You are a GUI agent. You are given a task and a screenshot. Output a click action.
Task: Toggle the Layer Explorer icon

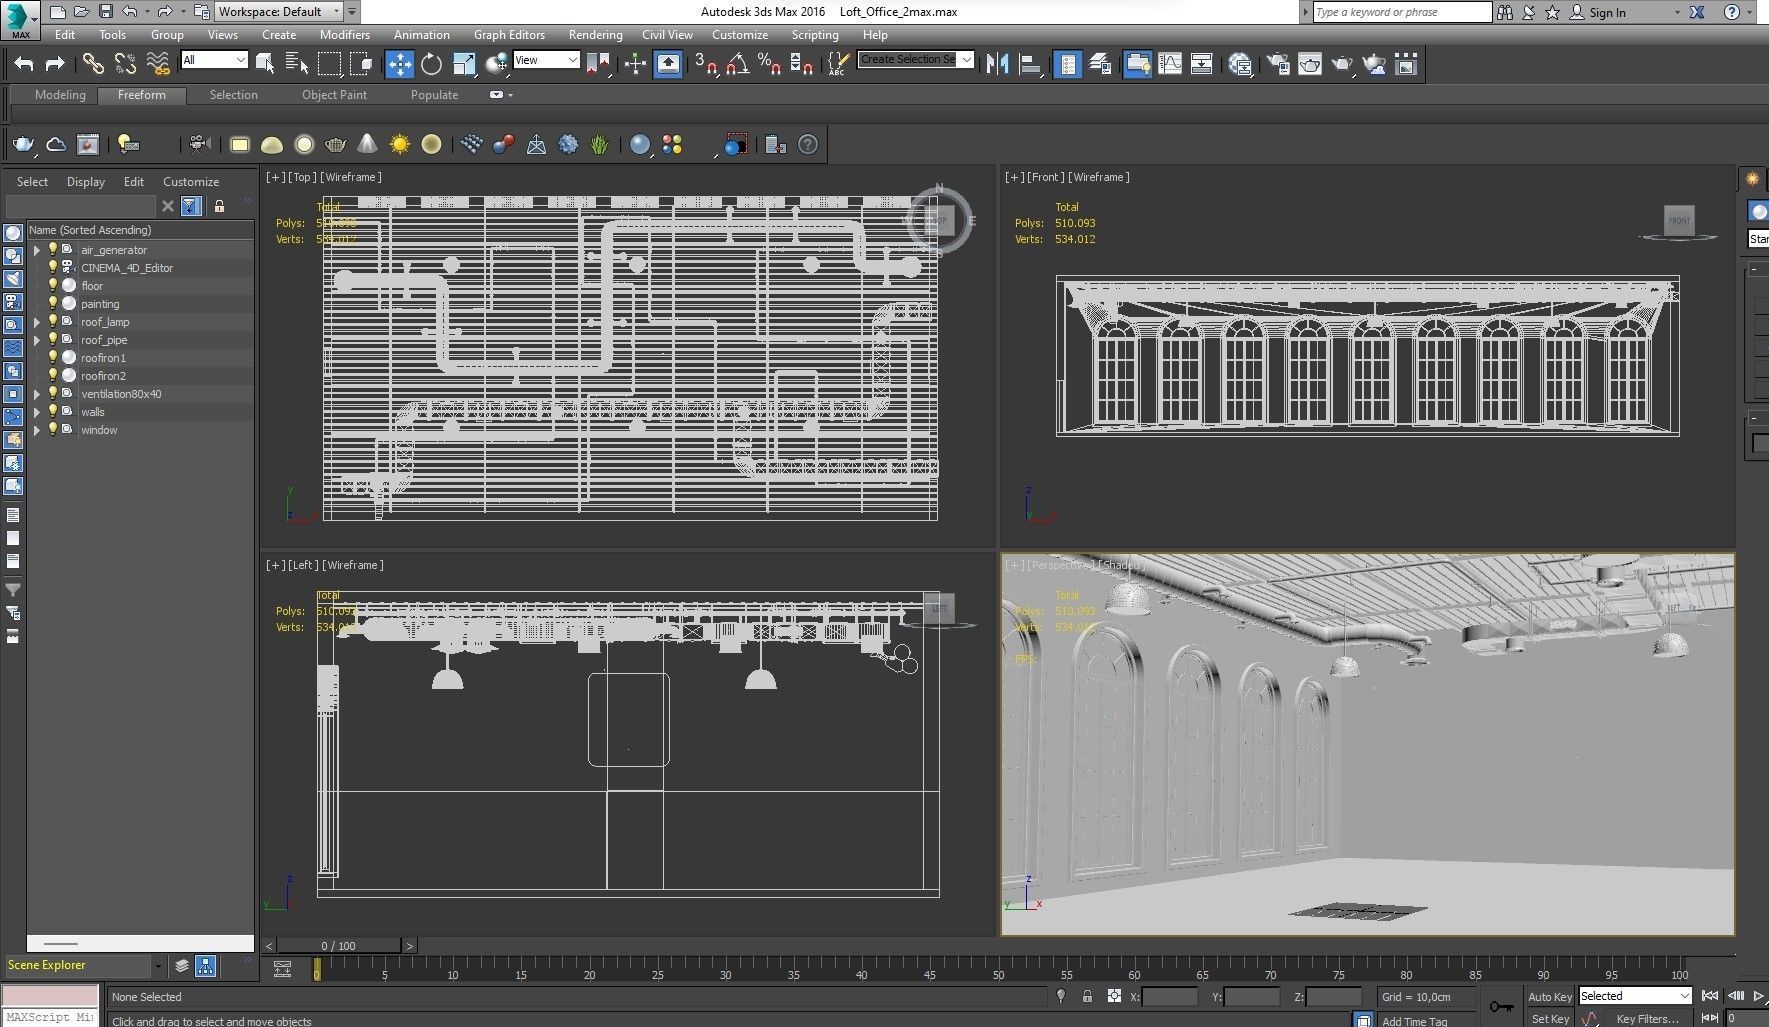click(1100, 64)
